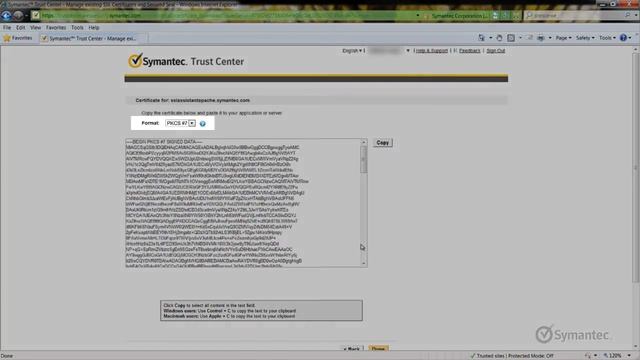Click the browser Back arrow button
Image resolution: width=640 pixels, height=360 pixels.
(6, 16)
